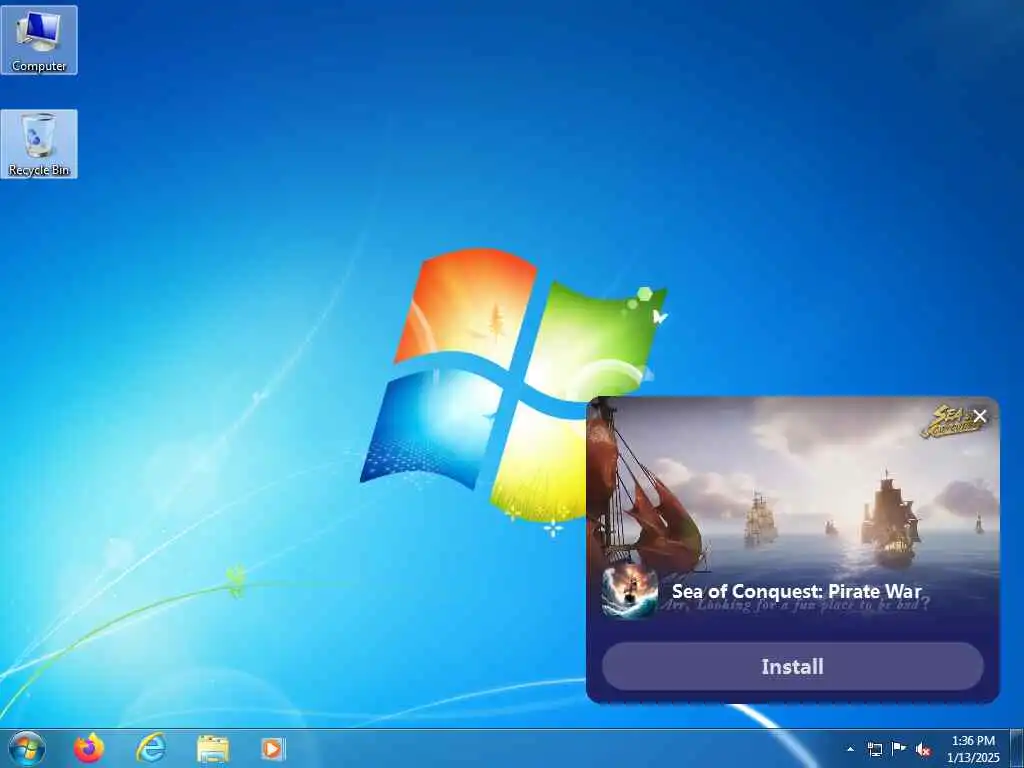Open Action Center flag icon
The width and height of the screenshot is (1024, 768).
(899, 749)
